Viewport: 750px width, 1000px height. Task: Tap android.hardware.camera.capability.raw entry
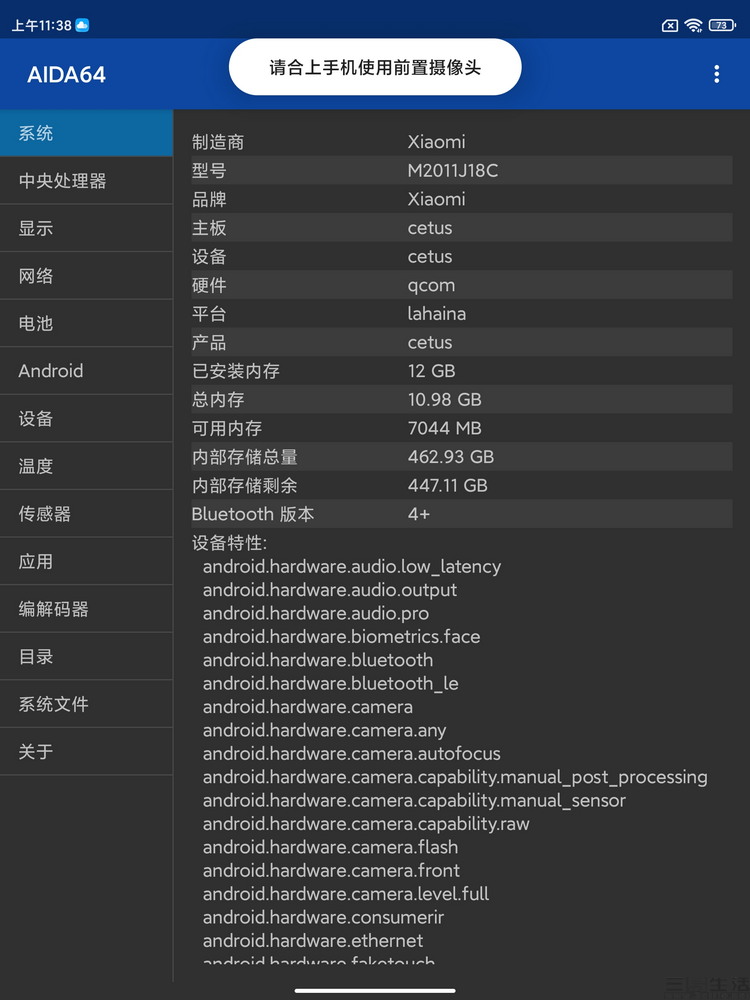(x=366, y=824)
